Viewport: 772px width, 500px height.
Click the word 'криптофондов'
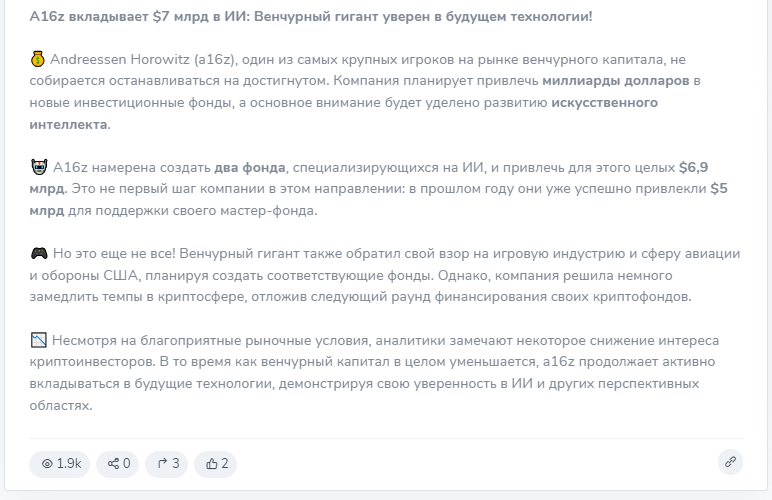[641, 297]
